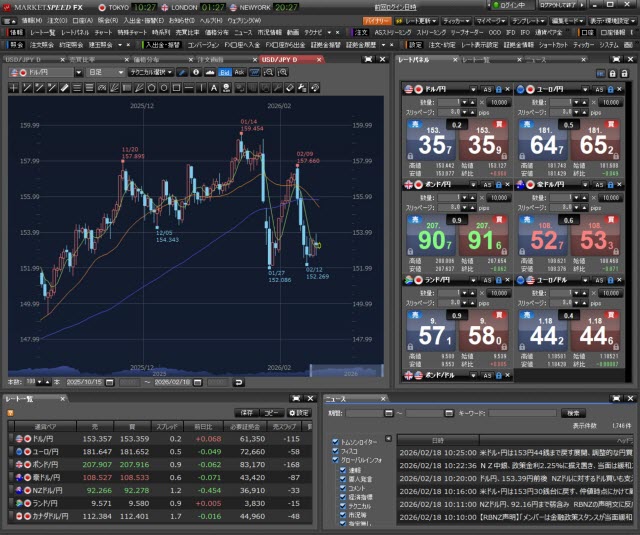Click the chart zoom-in magnifier icon
This screenshot has width=640, height=535.
click(282, 72)
